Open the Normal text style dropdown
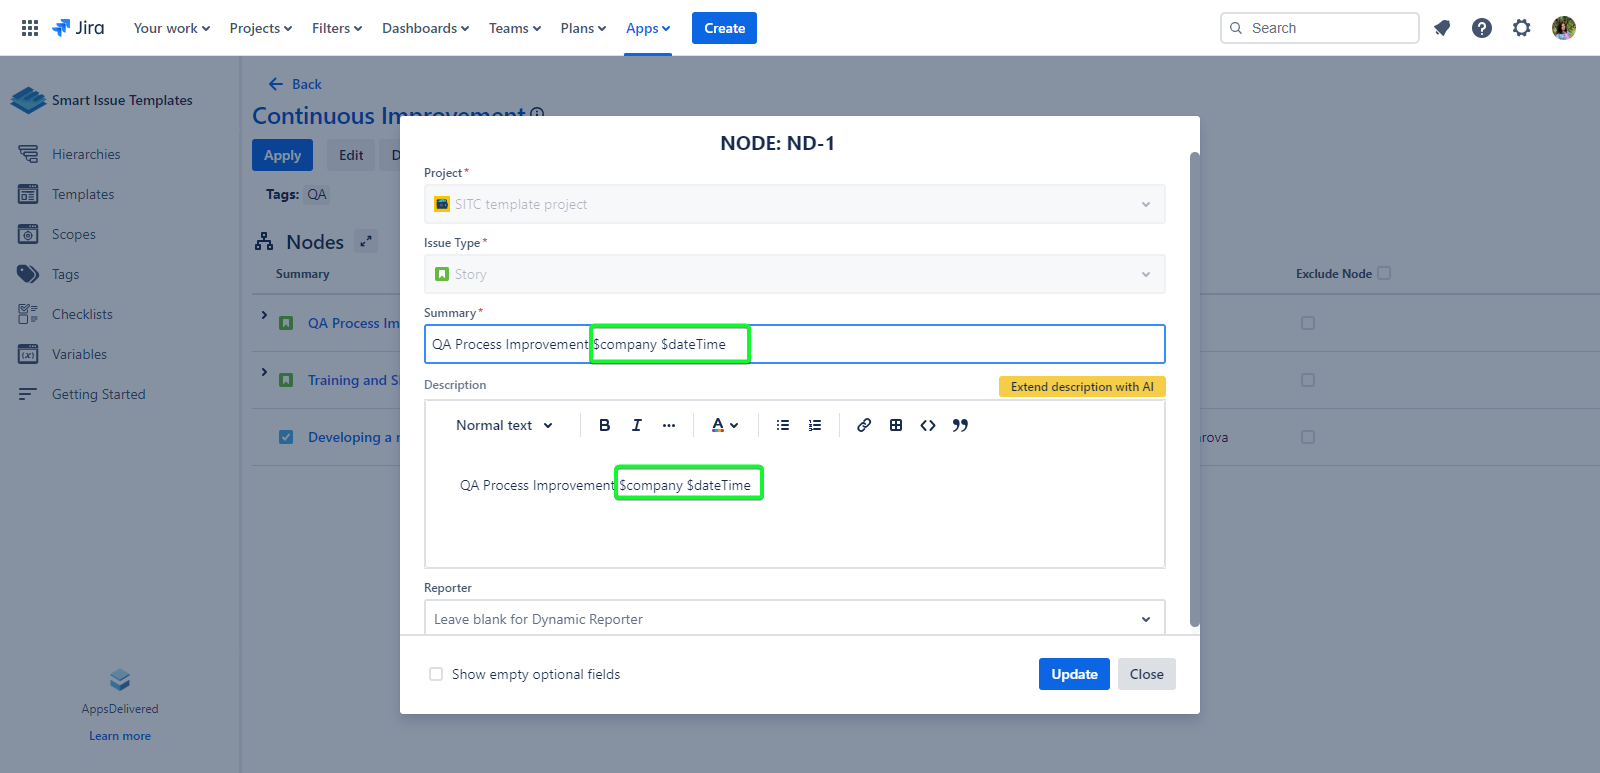 pos(504,425)
